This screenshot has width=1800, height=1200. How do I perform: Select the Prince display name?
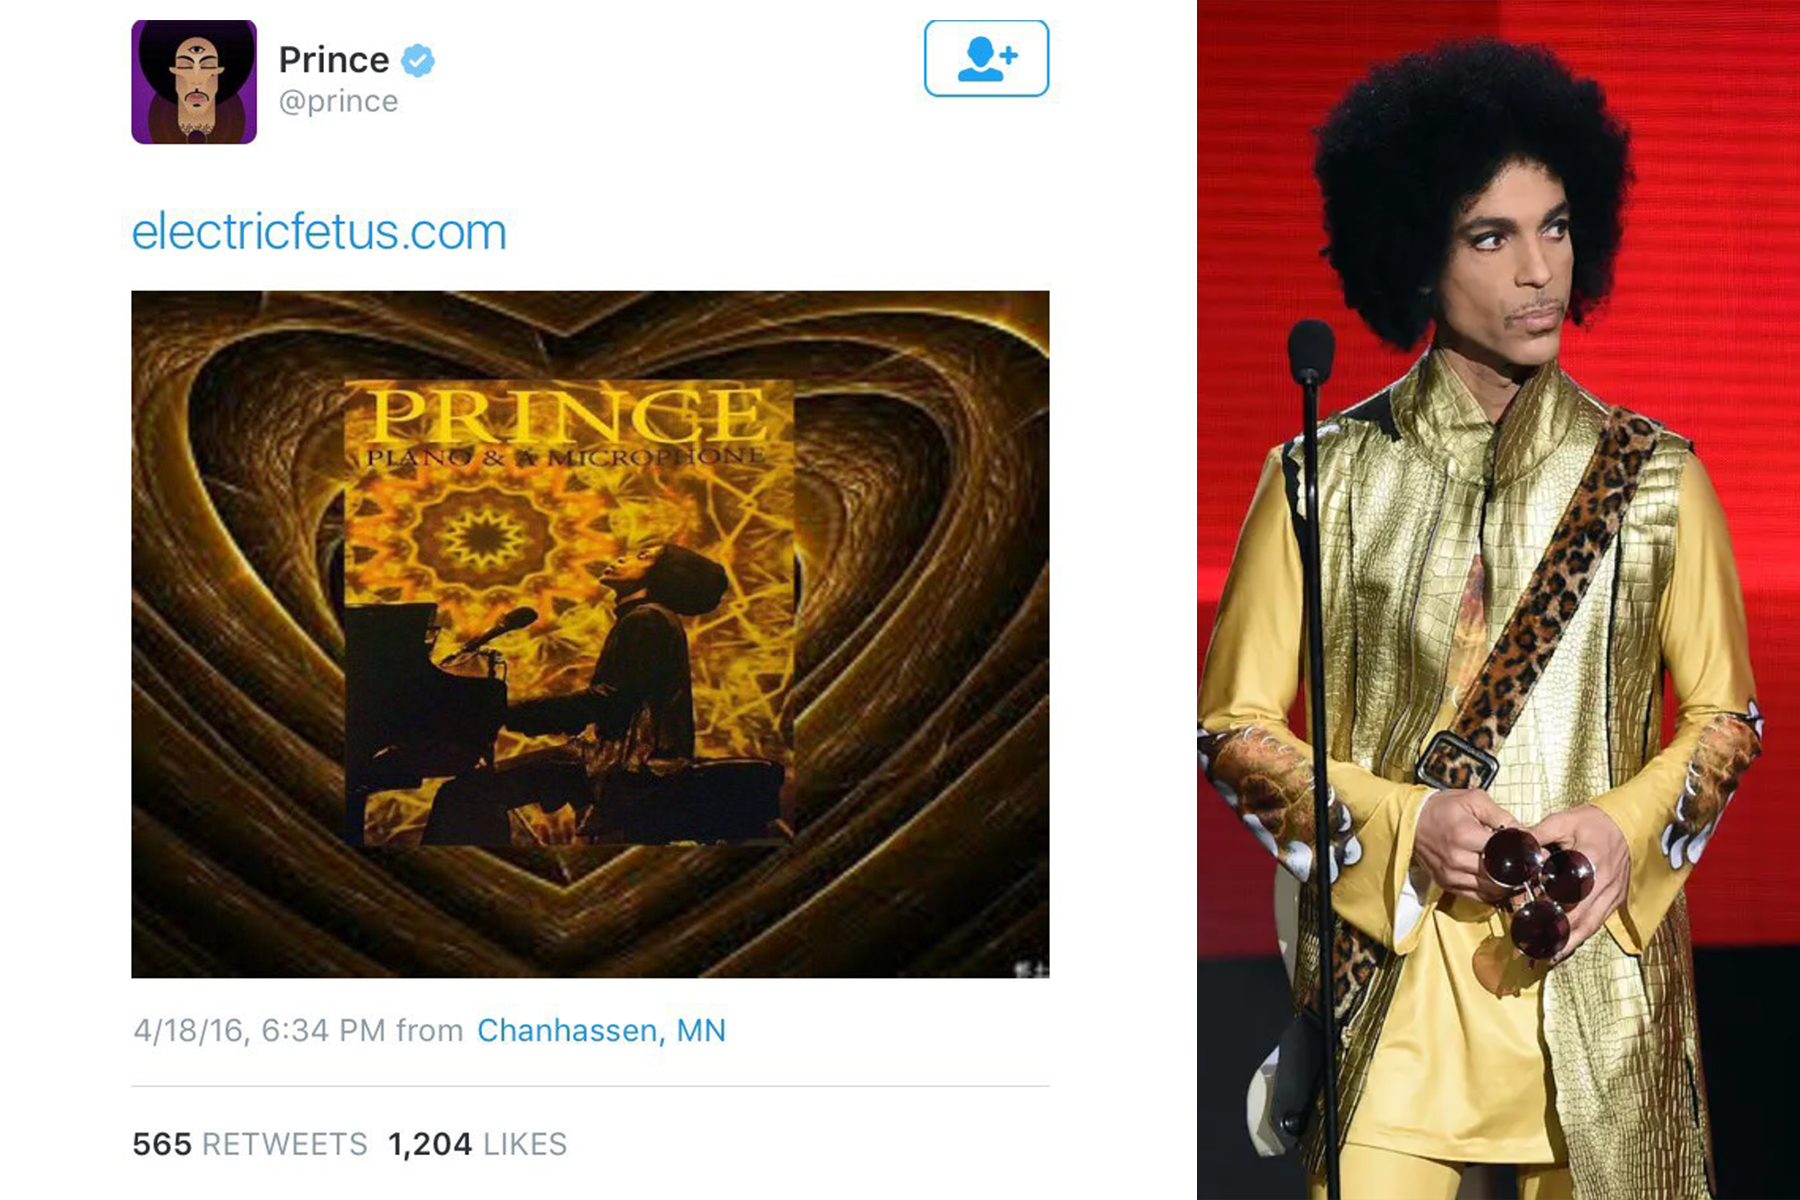[333, 60]
